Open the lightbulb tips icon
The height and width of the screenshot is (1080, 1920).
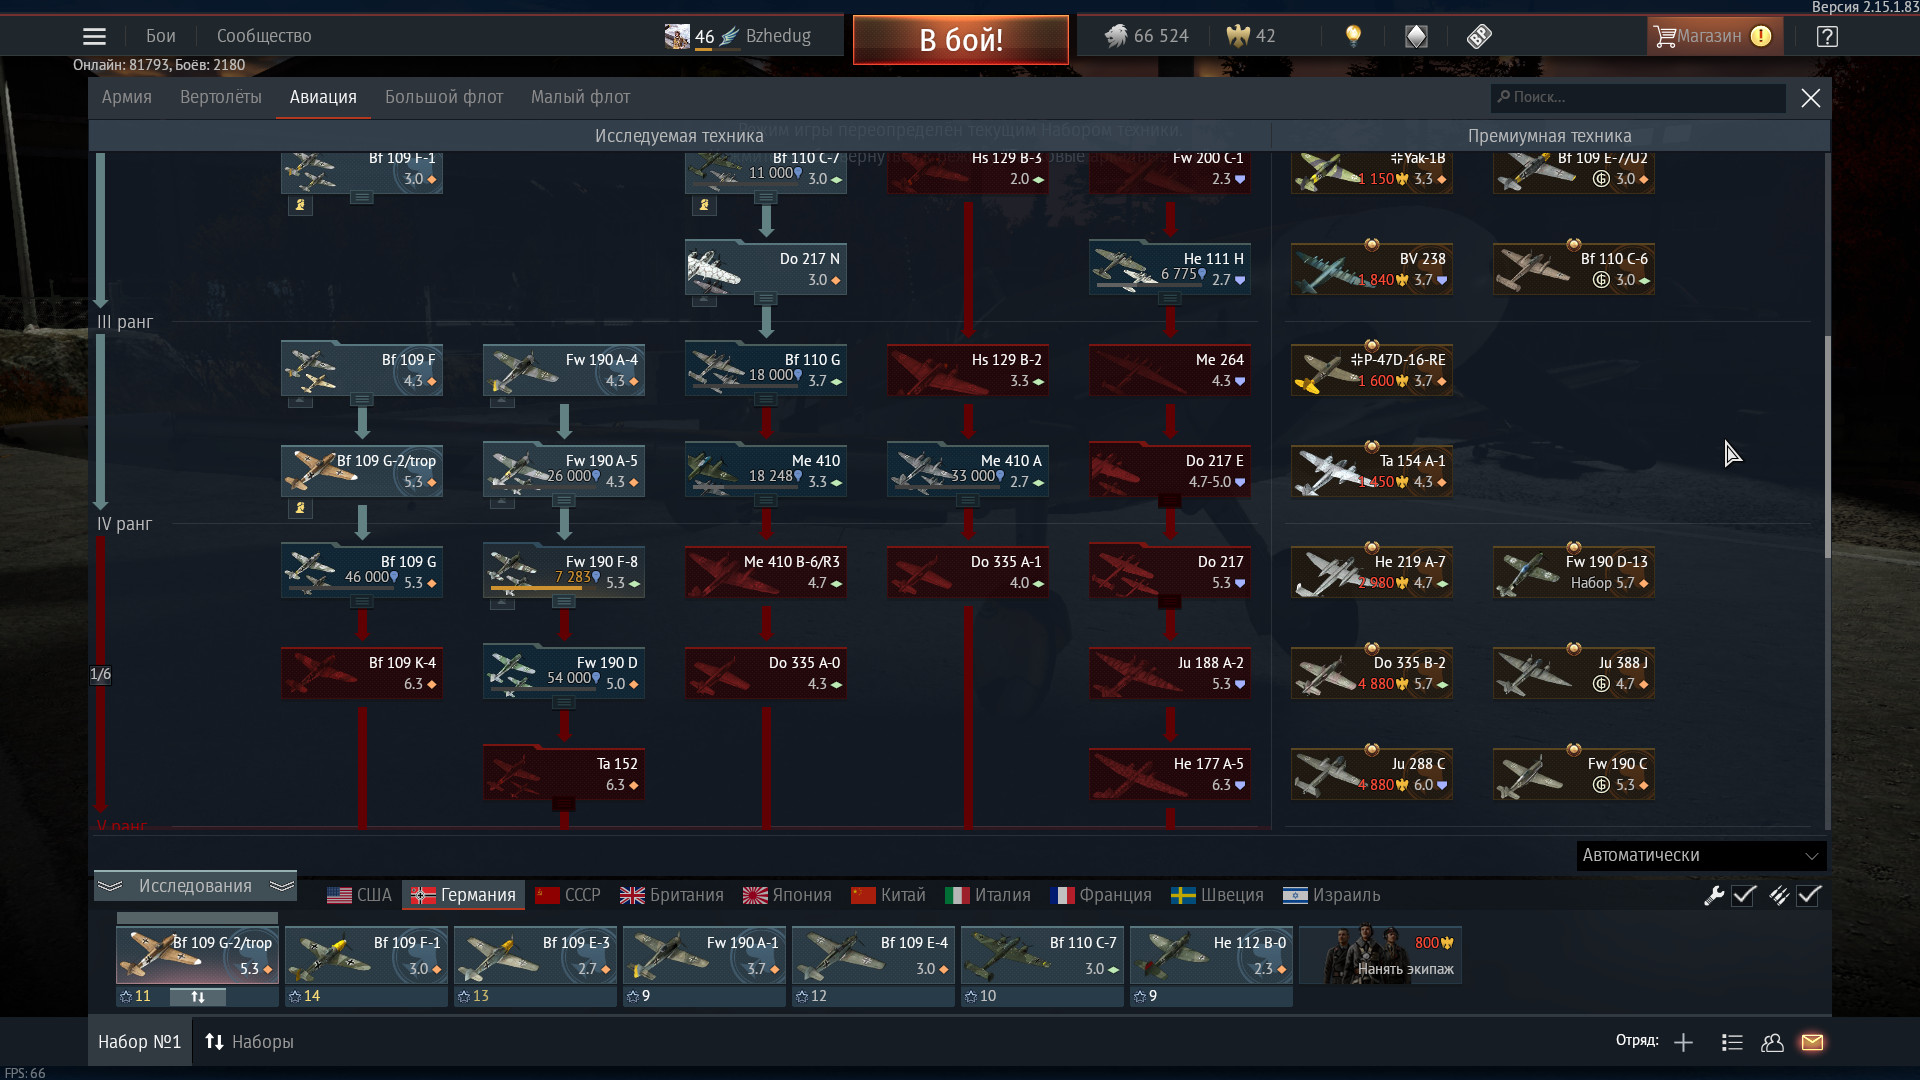click(1353, 37)
